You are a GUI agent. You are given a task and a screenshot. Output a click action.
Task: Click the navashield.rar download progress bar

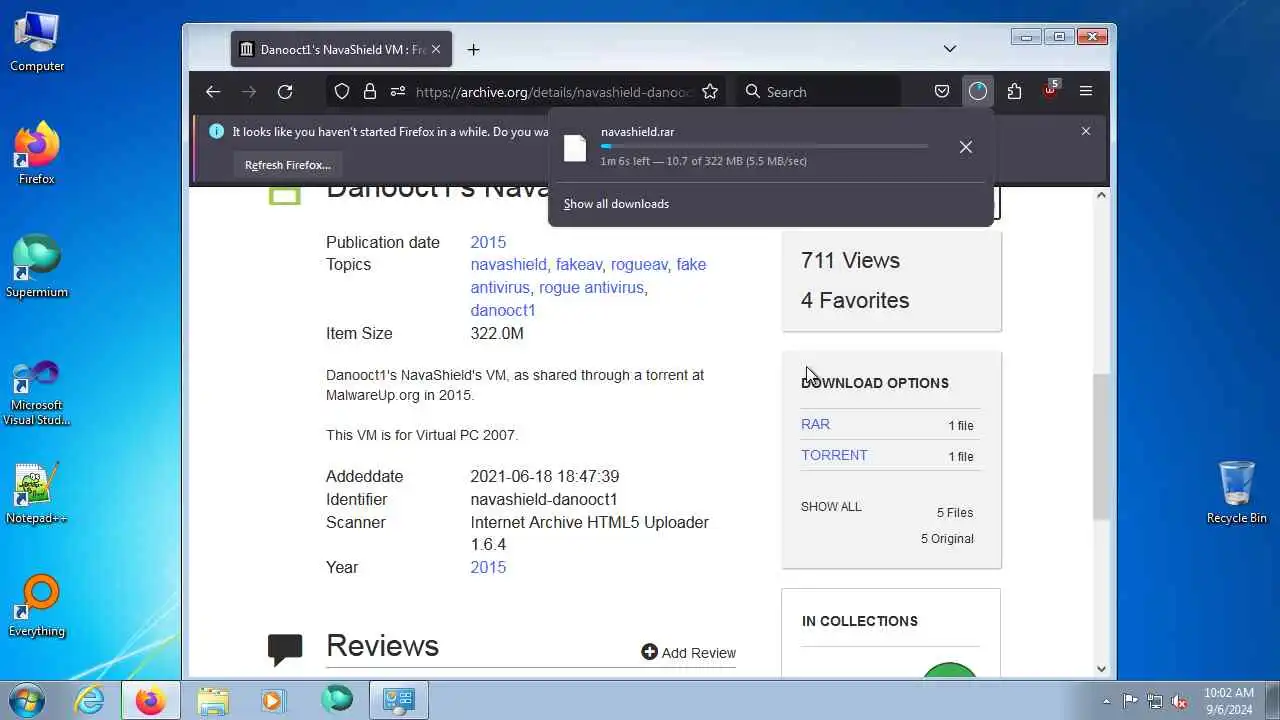[x=764, y=146]
